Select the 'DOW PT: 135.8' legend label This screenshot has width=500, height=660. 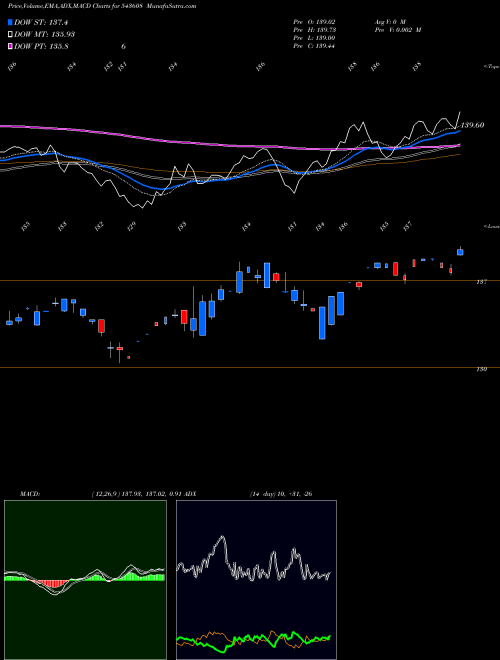click(41, 46)
